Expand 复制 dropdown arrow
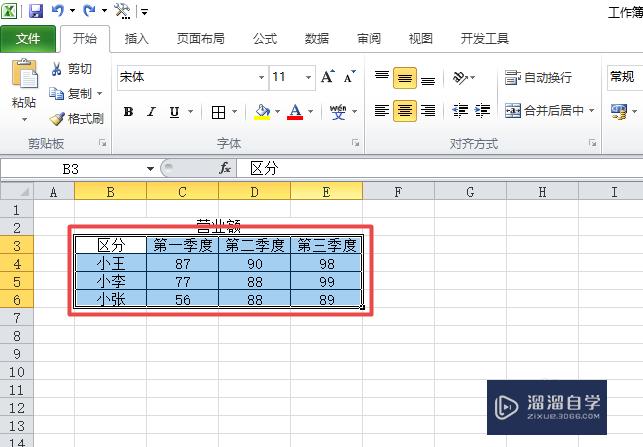The image size is (643, 447). click(x=99, y=94)
